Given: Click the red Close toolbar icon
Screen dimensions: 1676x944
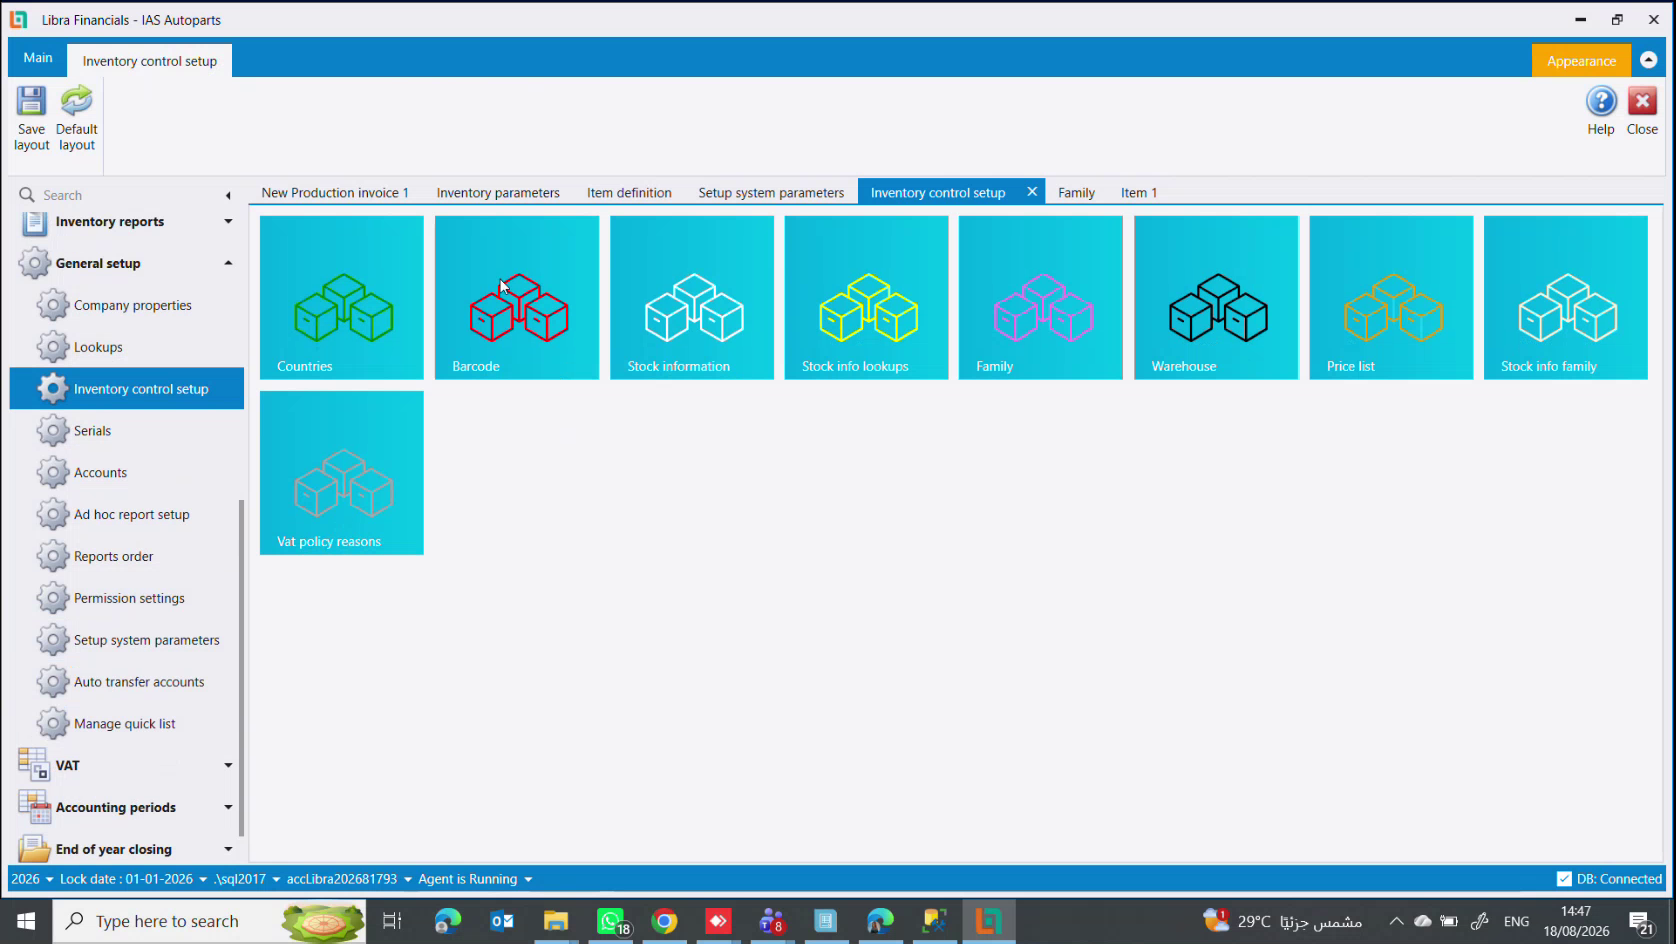Looking at the screenshot, I should [x=1642, y=101].
